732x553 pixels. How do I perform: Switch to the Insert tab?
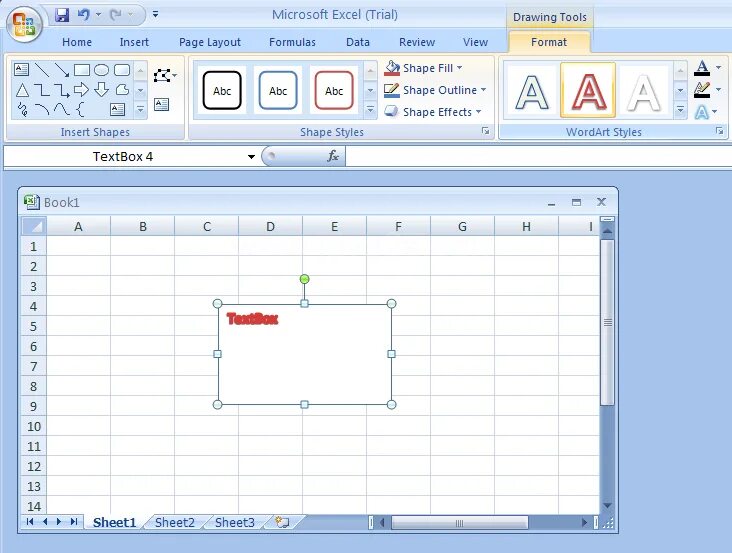[x=134, y=42]
